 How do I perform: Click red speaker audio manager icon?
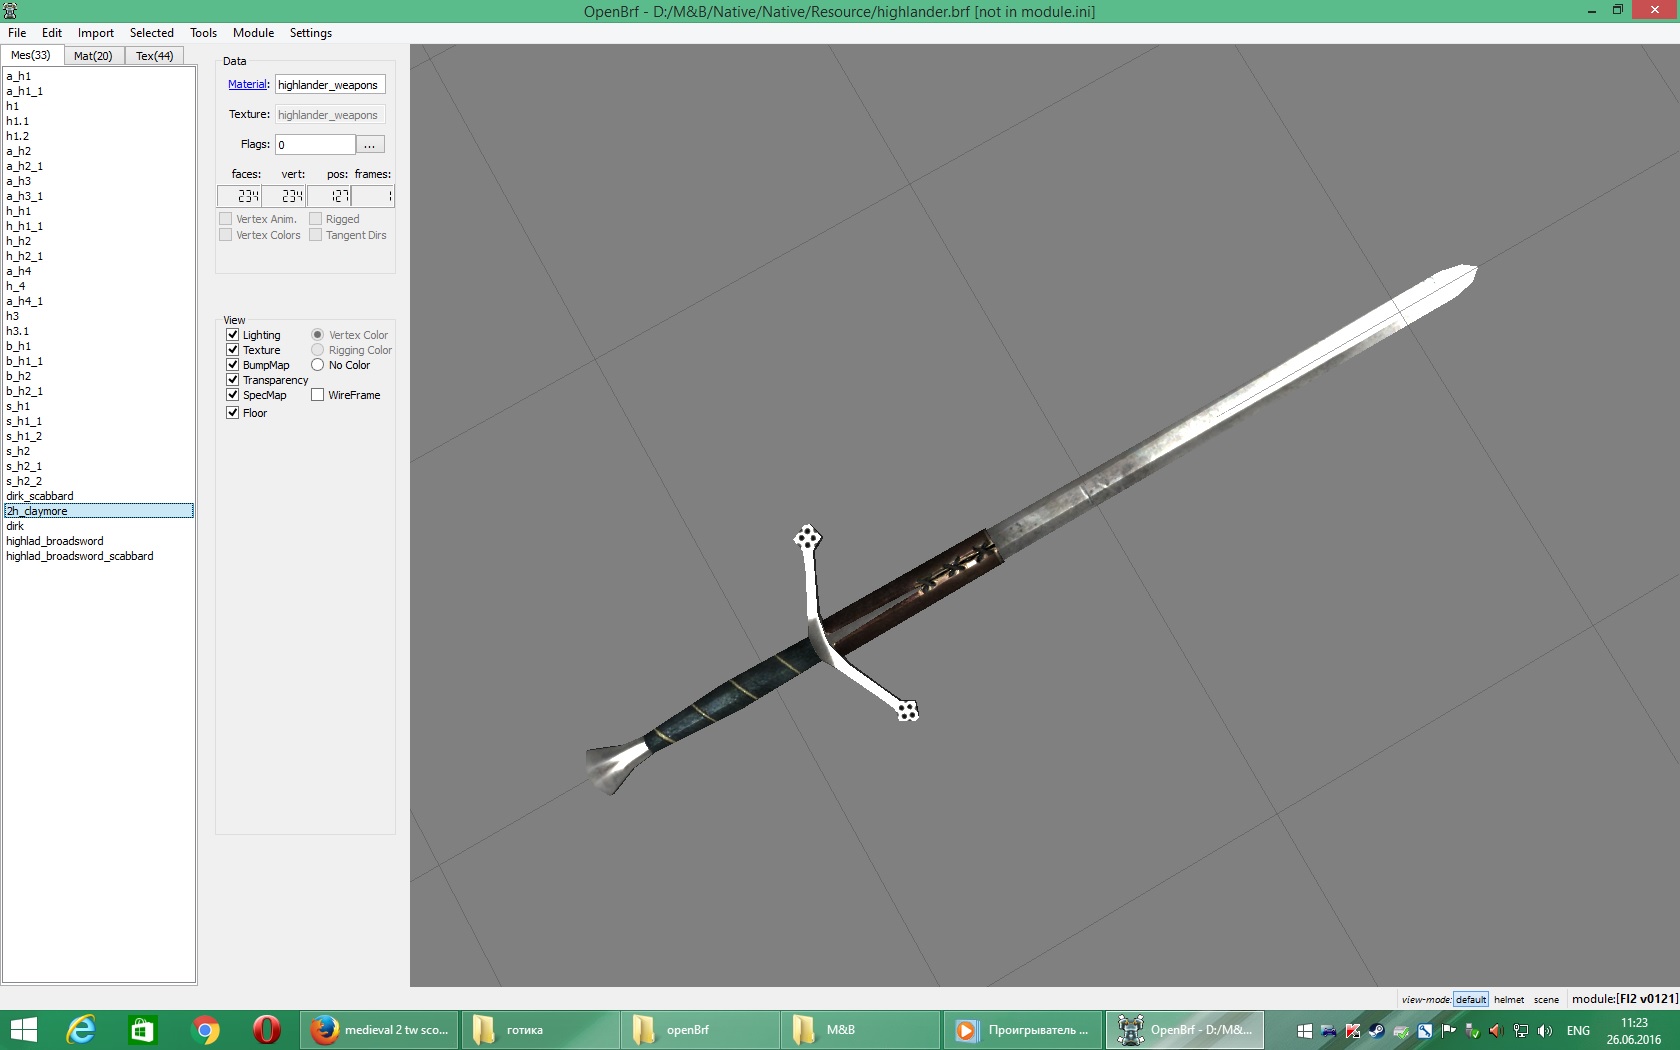tap(1496, 1031)
